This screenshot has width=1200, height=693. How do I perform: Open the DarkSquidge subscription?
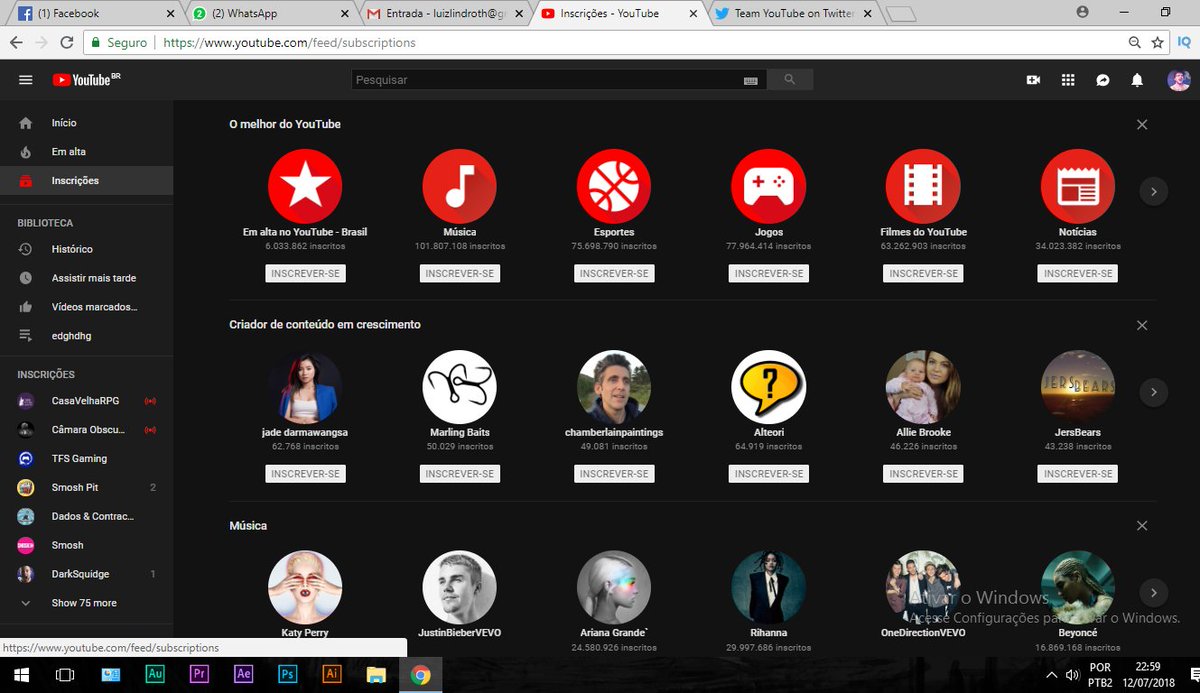coord(86,575)
